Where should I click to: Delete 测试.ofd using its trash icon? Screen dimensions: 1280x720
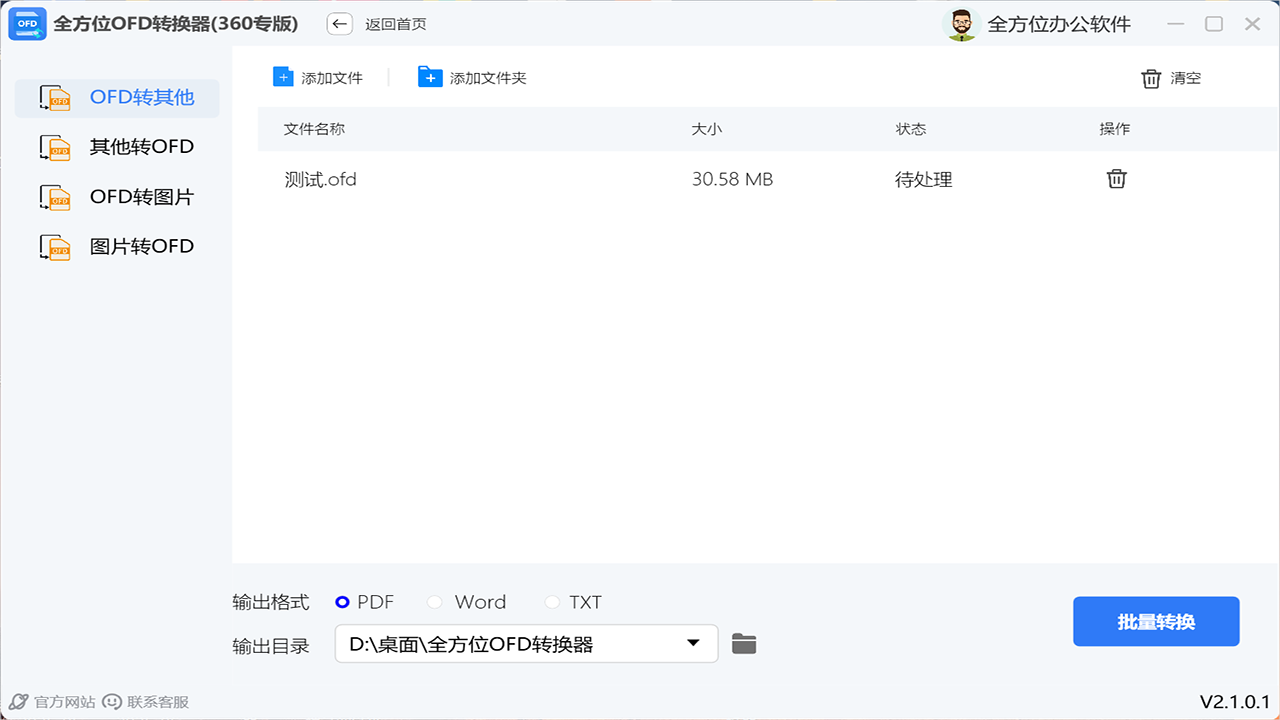[1116, 179]
